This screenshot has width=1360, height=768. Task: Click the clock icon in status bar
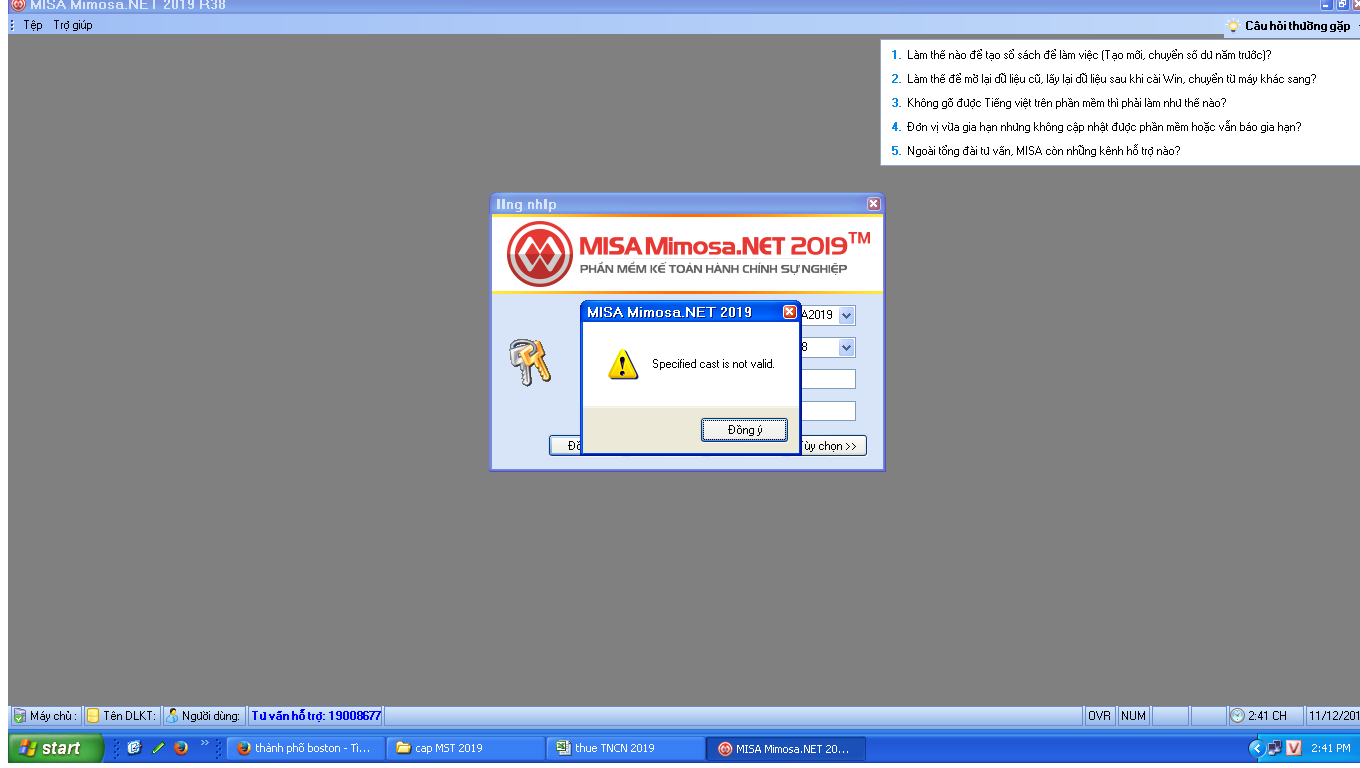pyautogui.click(x=1237, y=716)
